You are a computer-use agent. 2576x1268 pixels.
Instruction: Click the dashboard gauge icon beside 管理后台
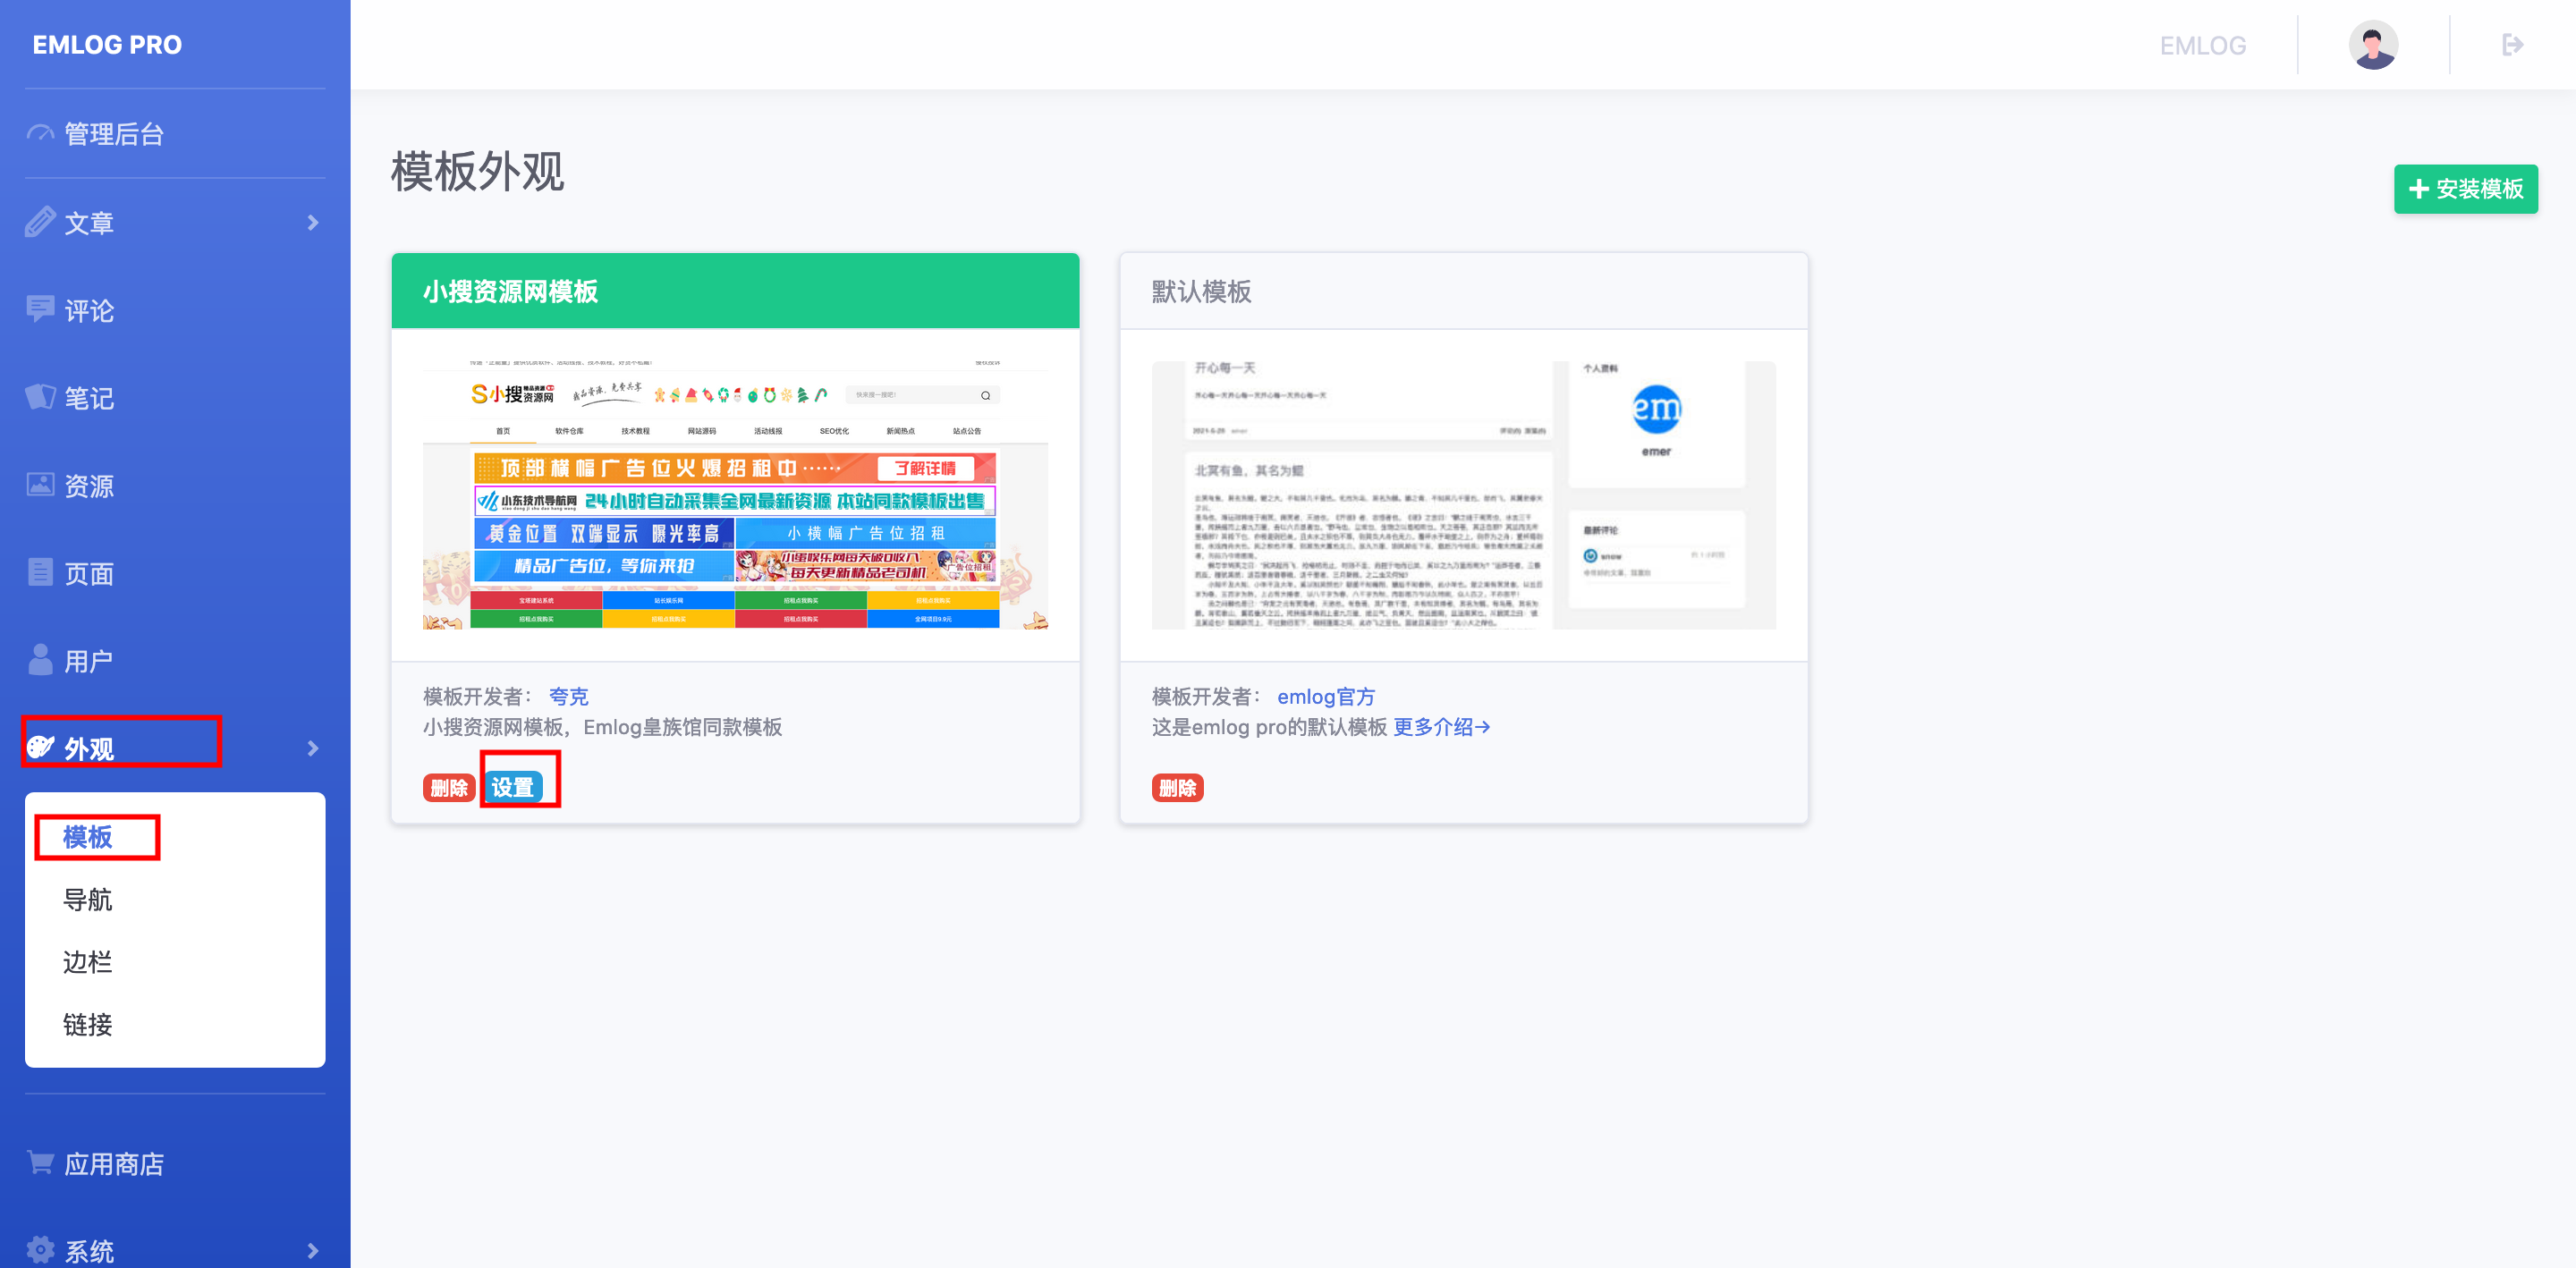point(40,133)
